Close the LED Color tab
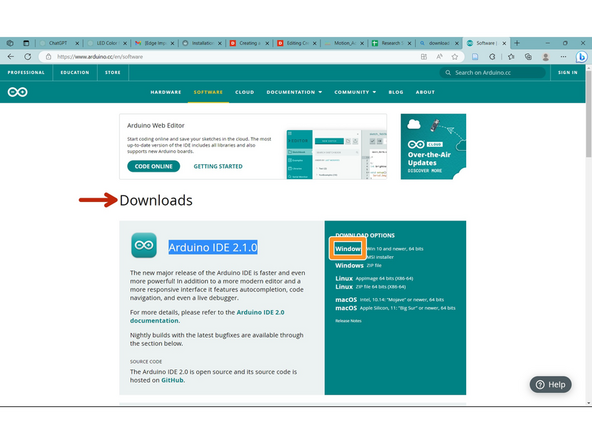Viewport: 592px width, 444px height. (125, 43)
